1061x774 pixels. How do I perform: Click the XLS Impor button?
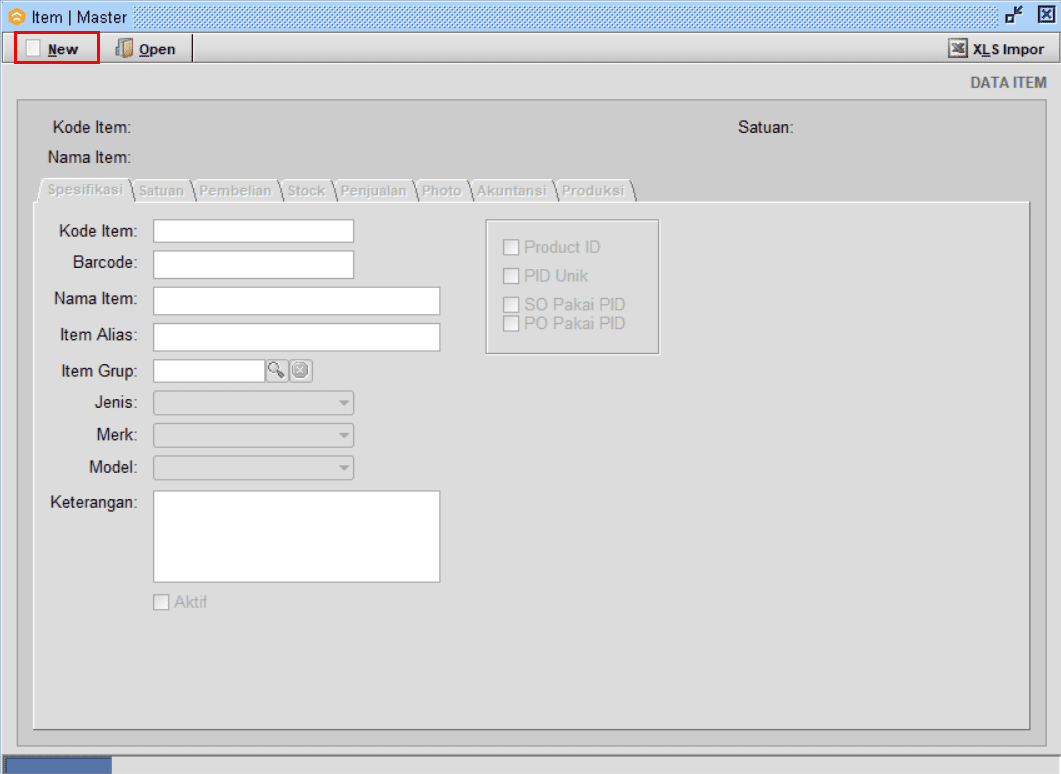(997, 49)
